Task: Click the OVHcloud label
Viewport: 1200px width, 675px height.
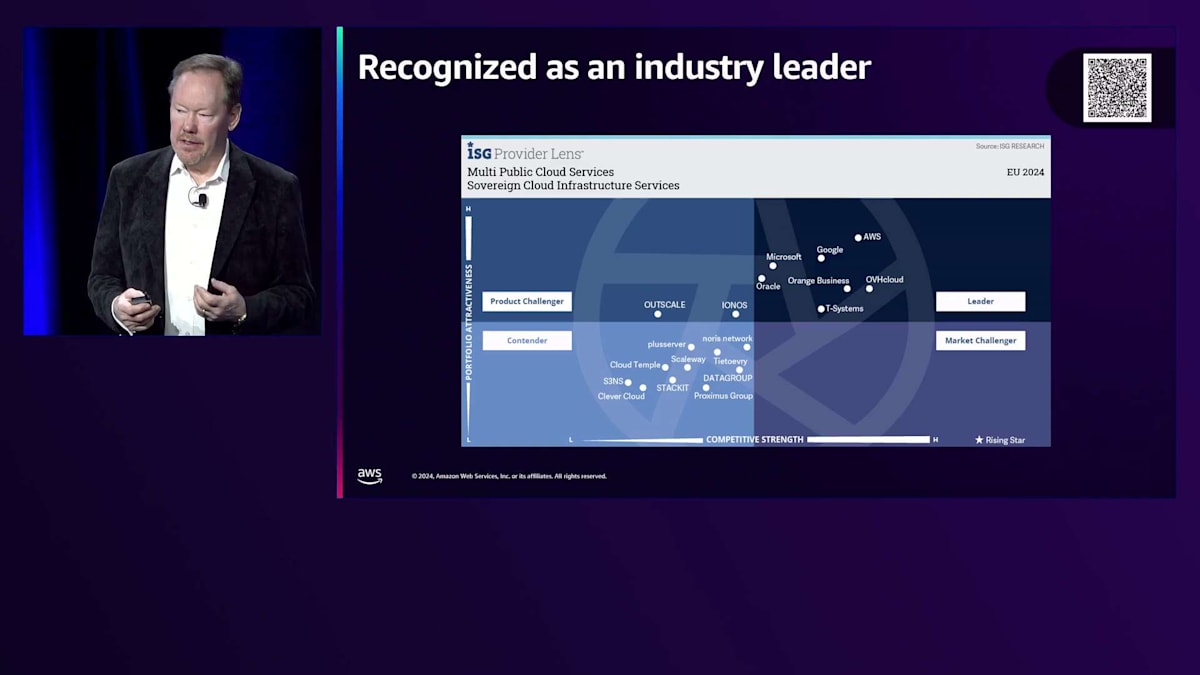Action: 884,280
